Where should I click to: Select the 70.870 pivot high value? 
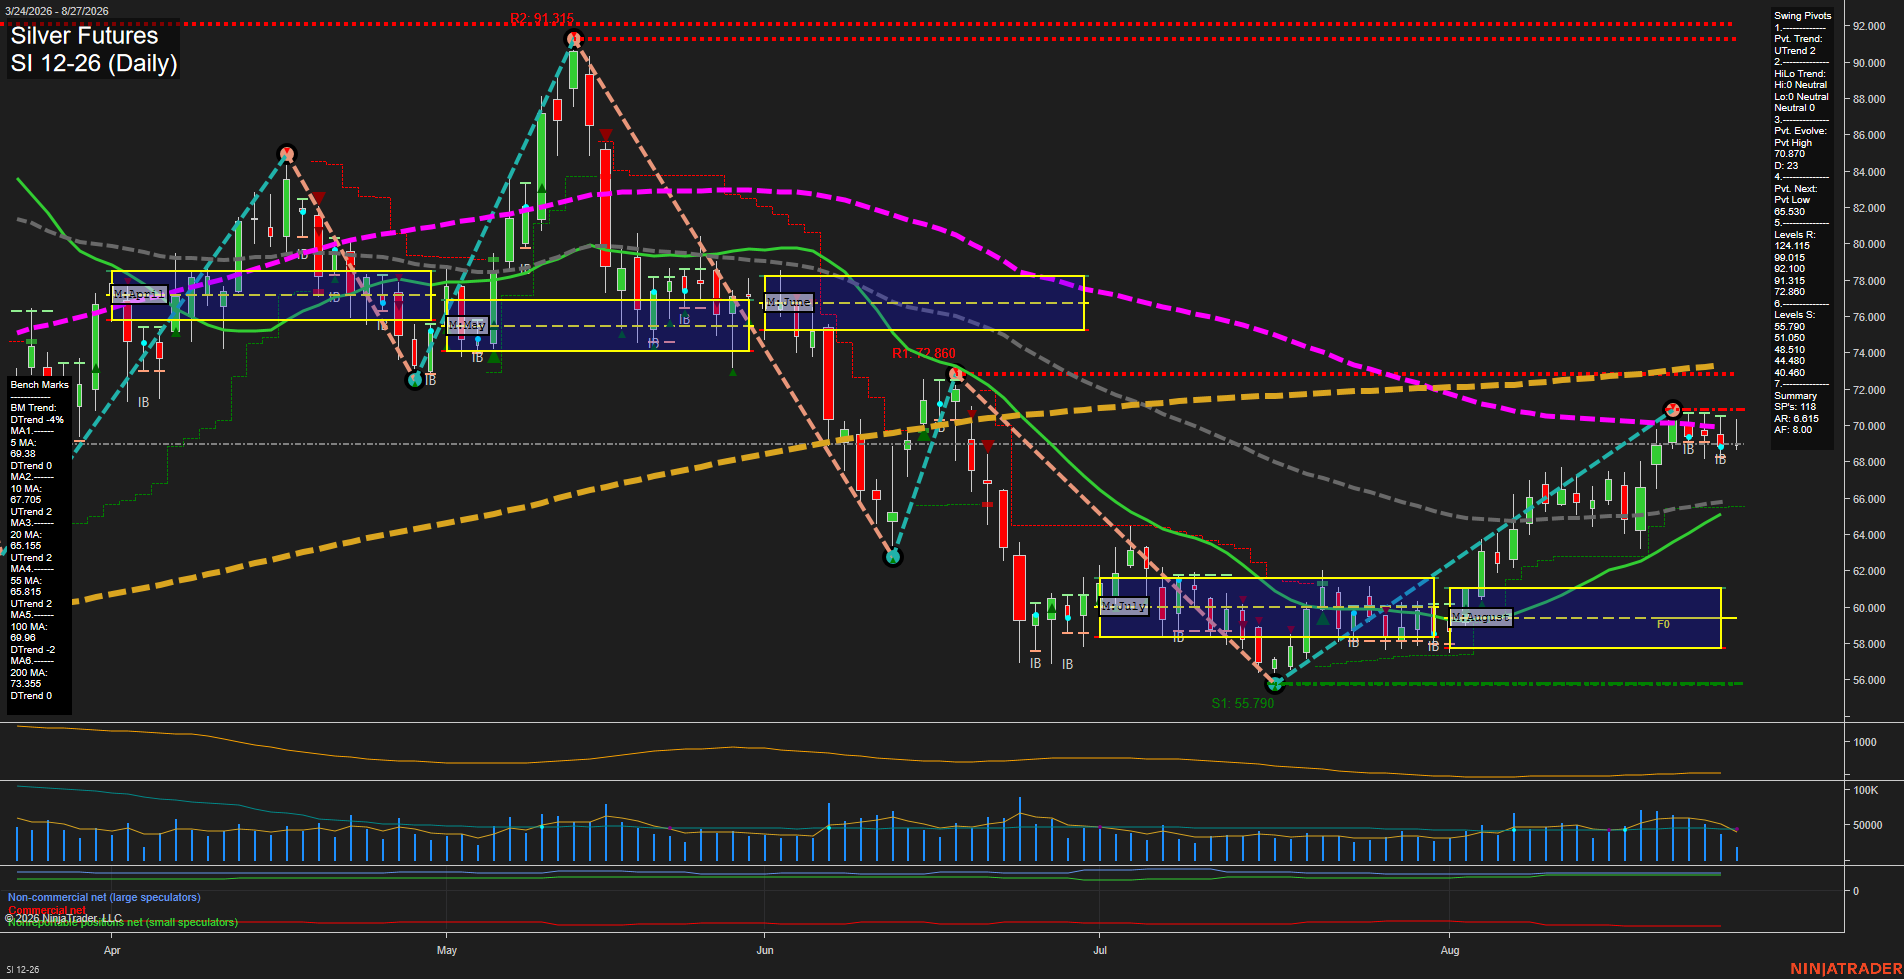tap(1790, 154)
